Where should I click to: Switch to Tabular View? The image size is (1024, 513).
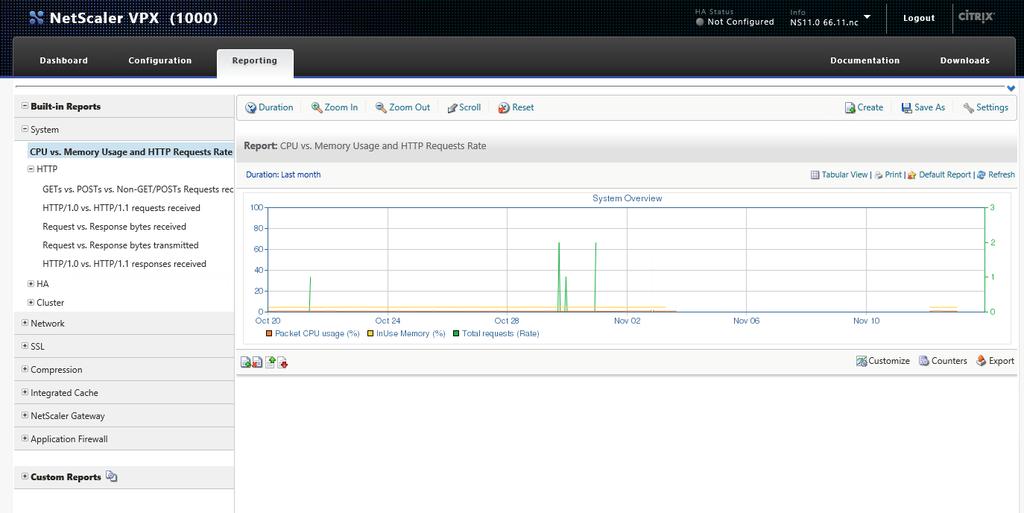tap(839, 175)
